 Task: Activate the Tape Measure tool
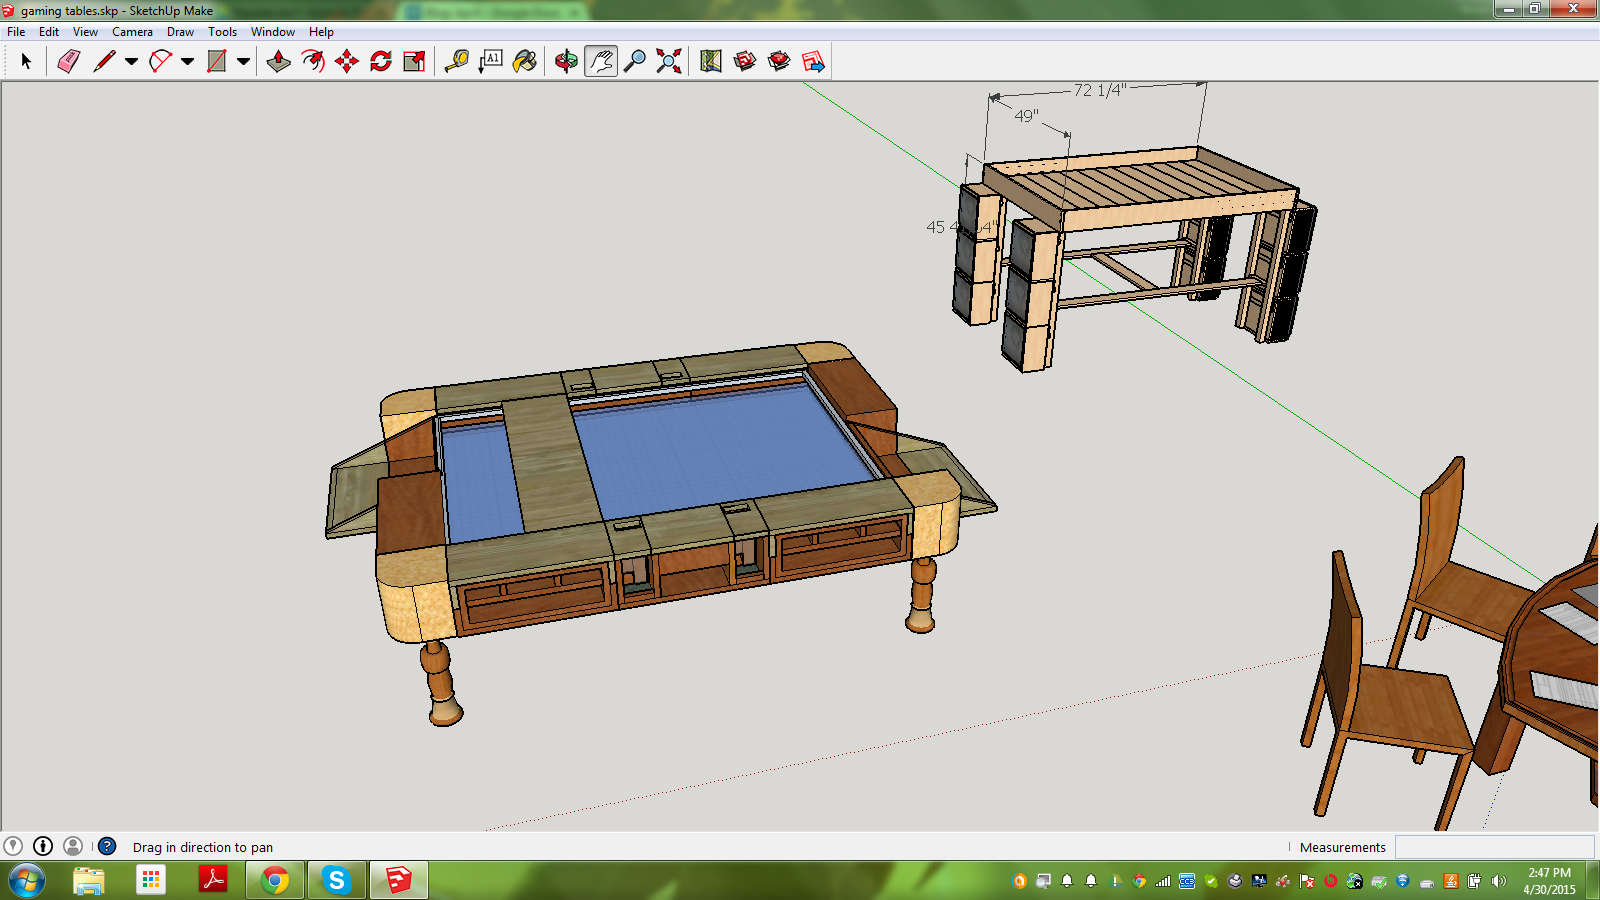point(457,62)
